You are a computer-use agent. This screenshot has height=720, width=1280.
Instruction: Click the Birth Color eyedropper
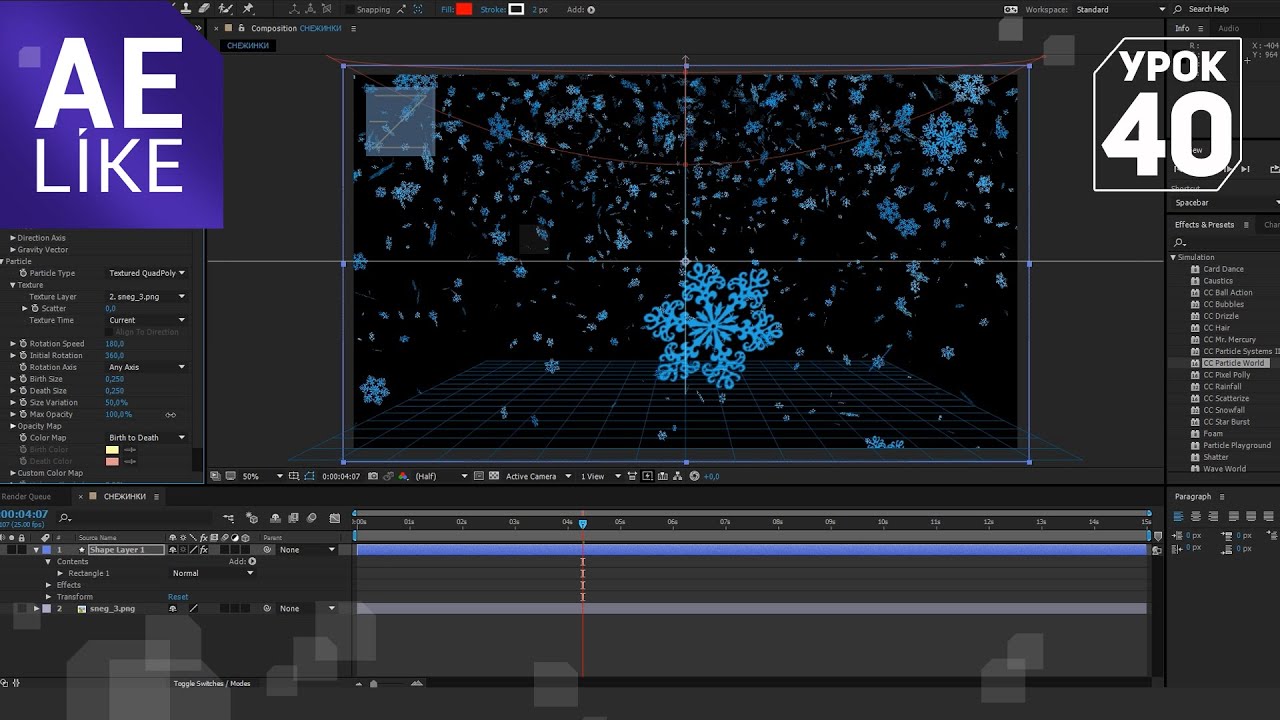pos(129,450)
